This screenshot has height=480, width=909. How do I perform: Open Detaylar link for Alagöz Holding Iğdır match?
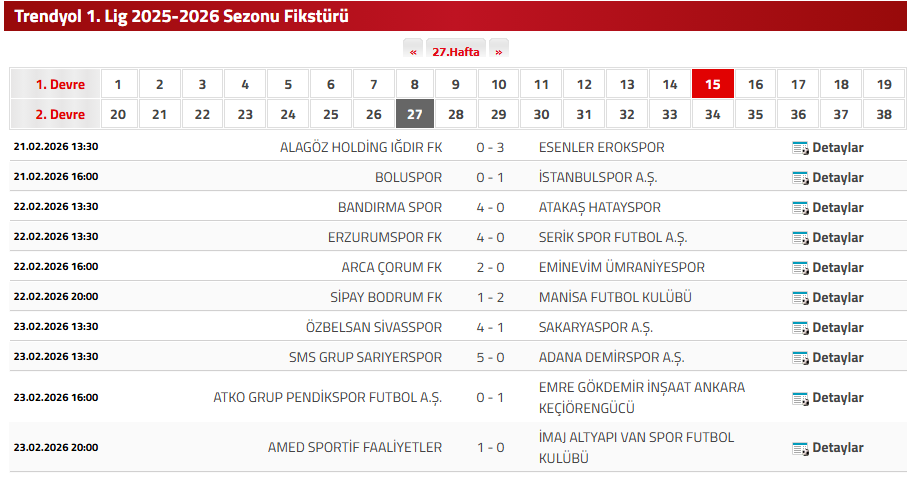(x=837, y=148)
